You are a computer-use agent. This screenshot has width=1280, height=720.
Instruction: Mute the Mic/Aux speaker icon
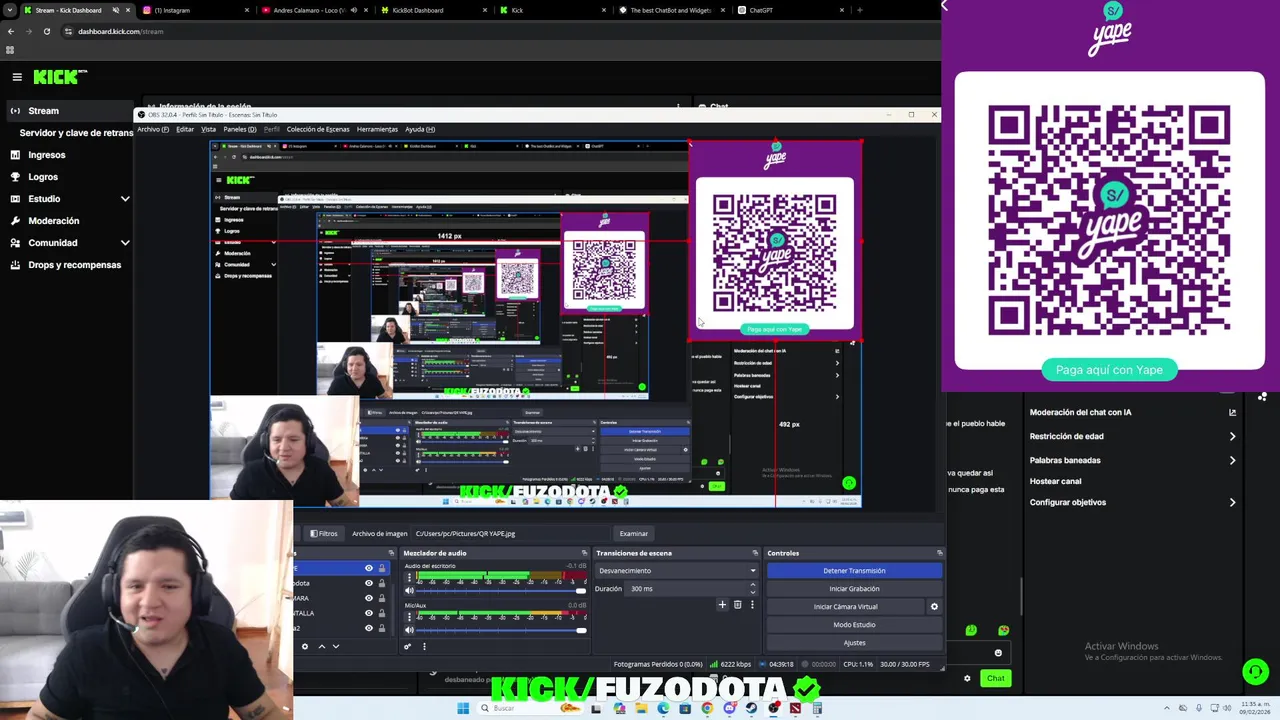(409, 630)
